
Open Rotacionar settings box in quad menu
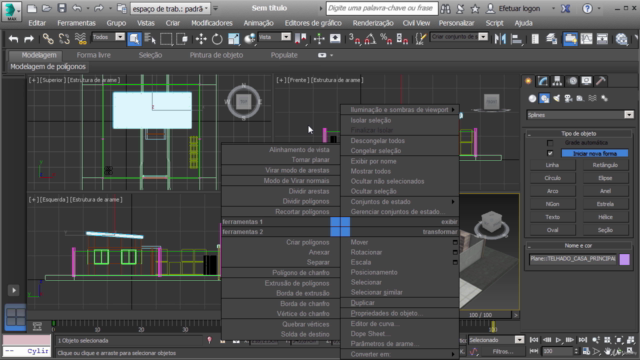coord(455,252)
